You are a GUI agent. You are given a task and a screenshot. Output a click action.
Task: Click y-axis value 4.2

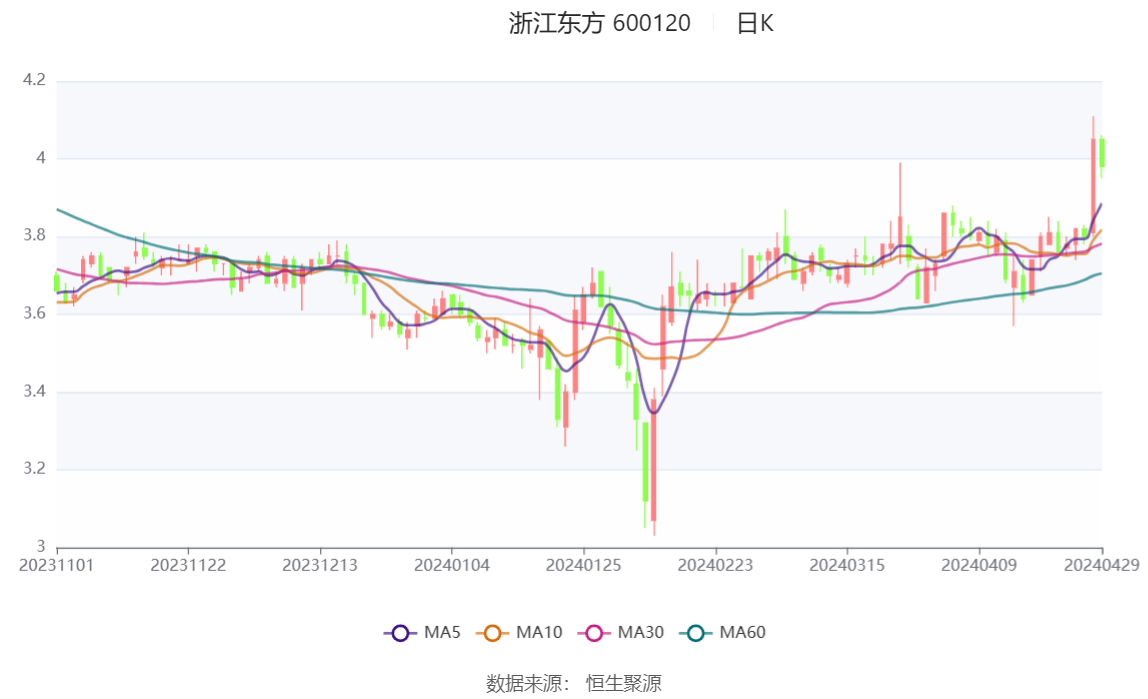[x=34, y=80]
